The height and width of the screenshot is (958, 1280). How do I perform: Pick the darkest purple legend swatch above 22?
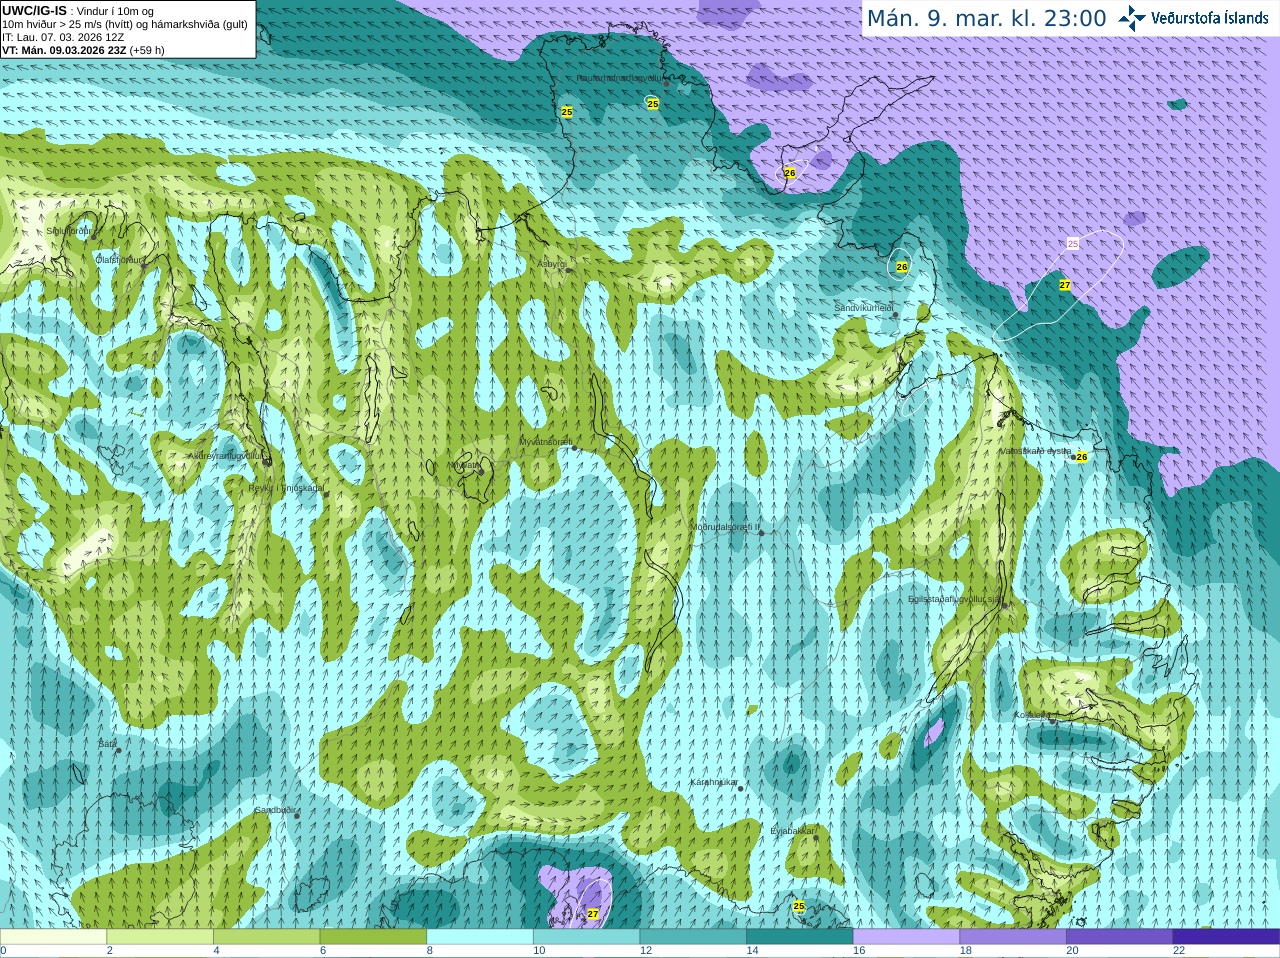(1226, 936)
